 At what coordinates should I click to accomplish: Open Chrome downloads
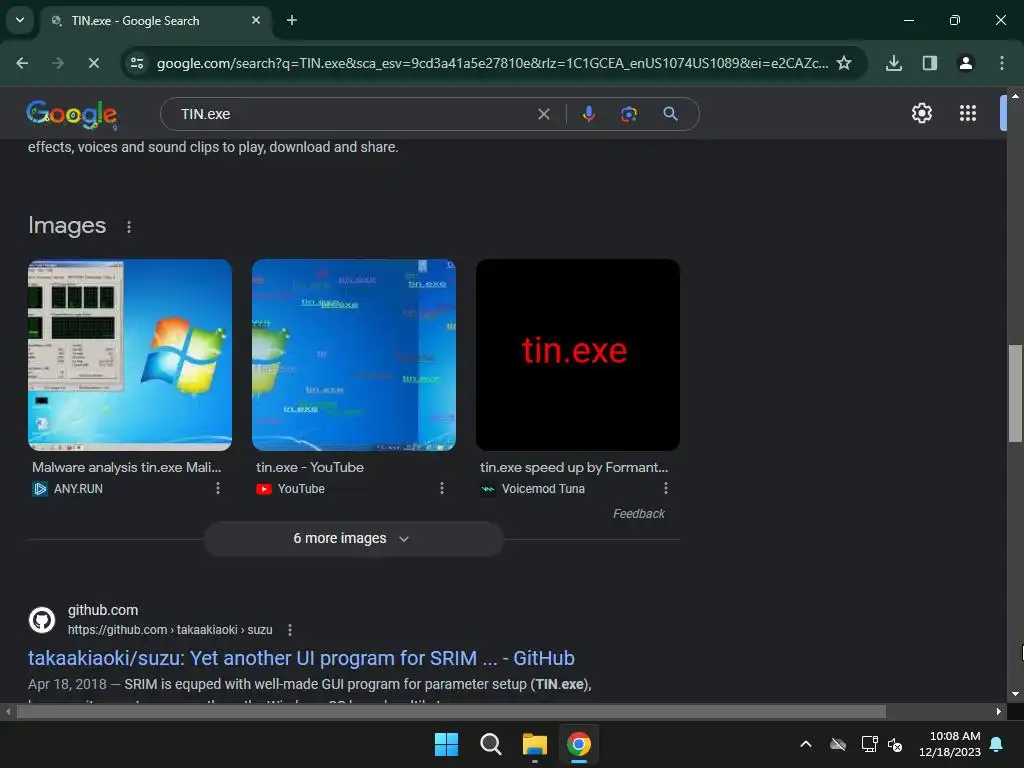893,63
